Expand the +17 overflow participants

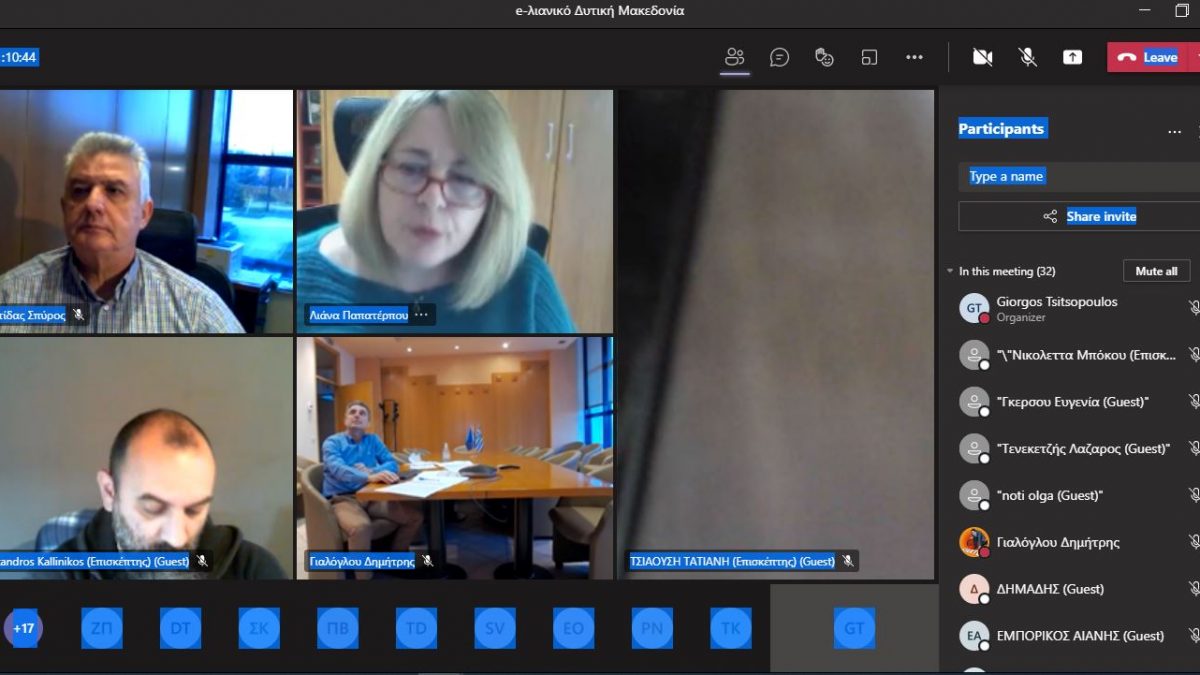[23, 629]
